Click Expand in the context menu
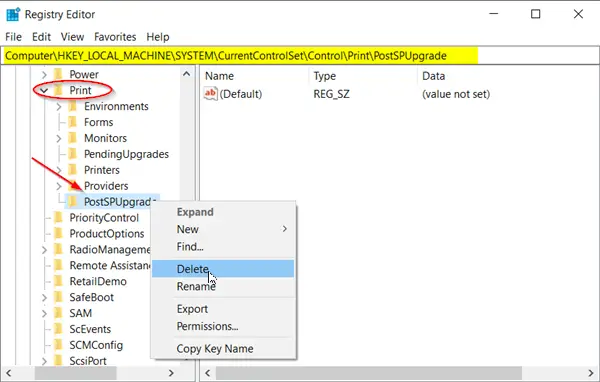The width and height of the screenshot is (600, 382). click(223, 212)
